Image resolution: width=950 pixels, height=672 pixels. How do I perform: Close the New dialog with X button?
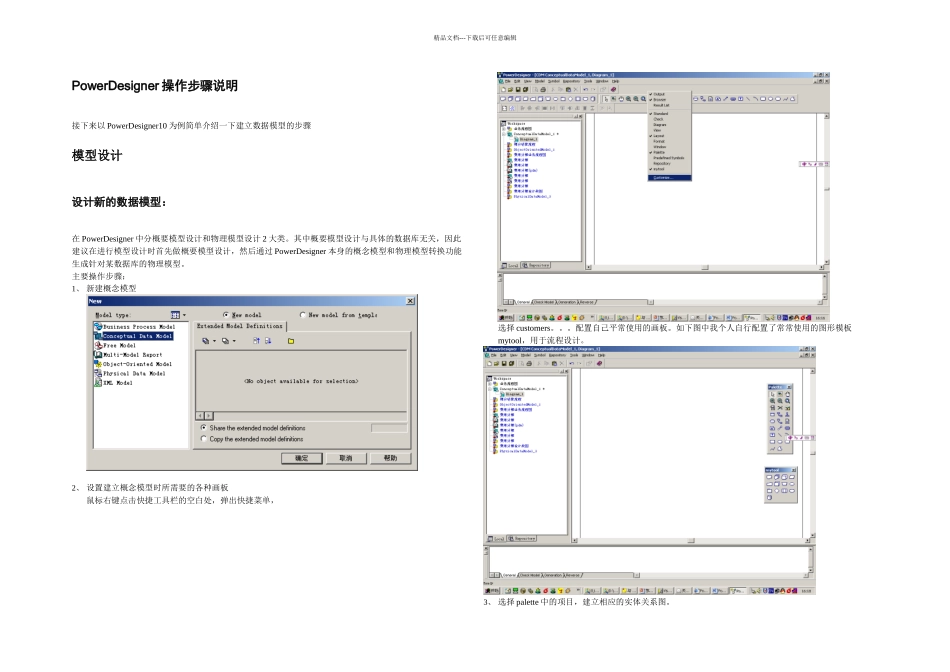(410, 301)
